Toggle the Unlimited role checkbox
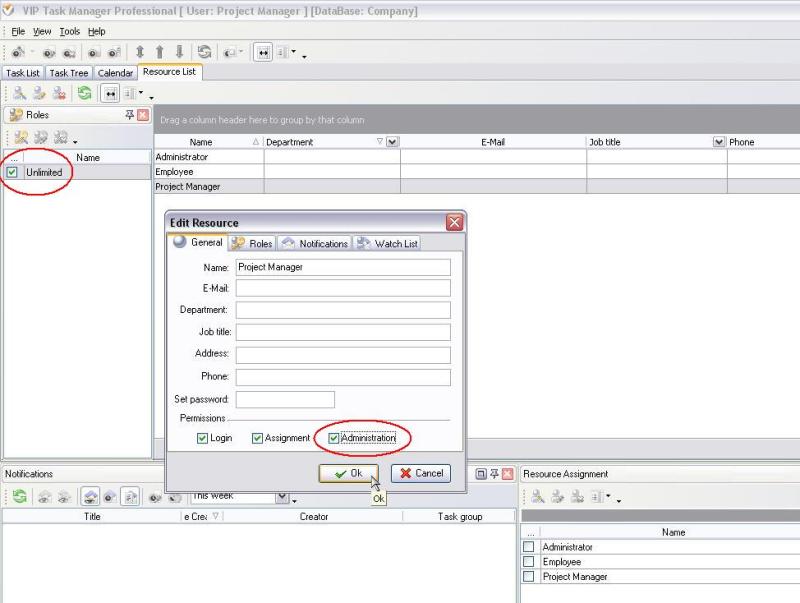Screen dimensions: 800x603 click(x=12, y=172)
